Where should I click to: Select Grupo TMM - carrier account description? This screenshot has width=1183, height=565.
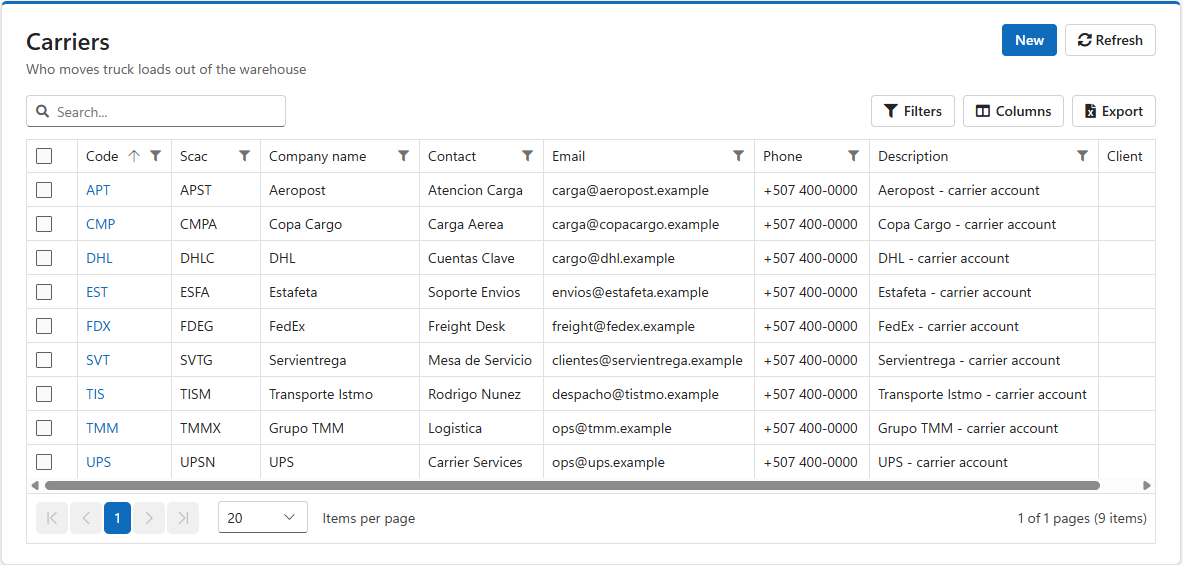(984, 428)
